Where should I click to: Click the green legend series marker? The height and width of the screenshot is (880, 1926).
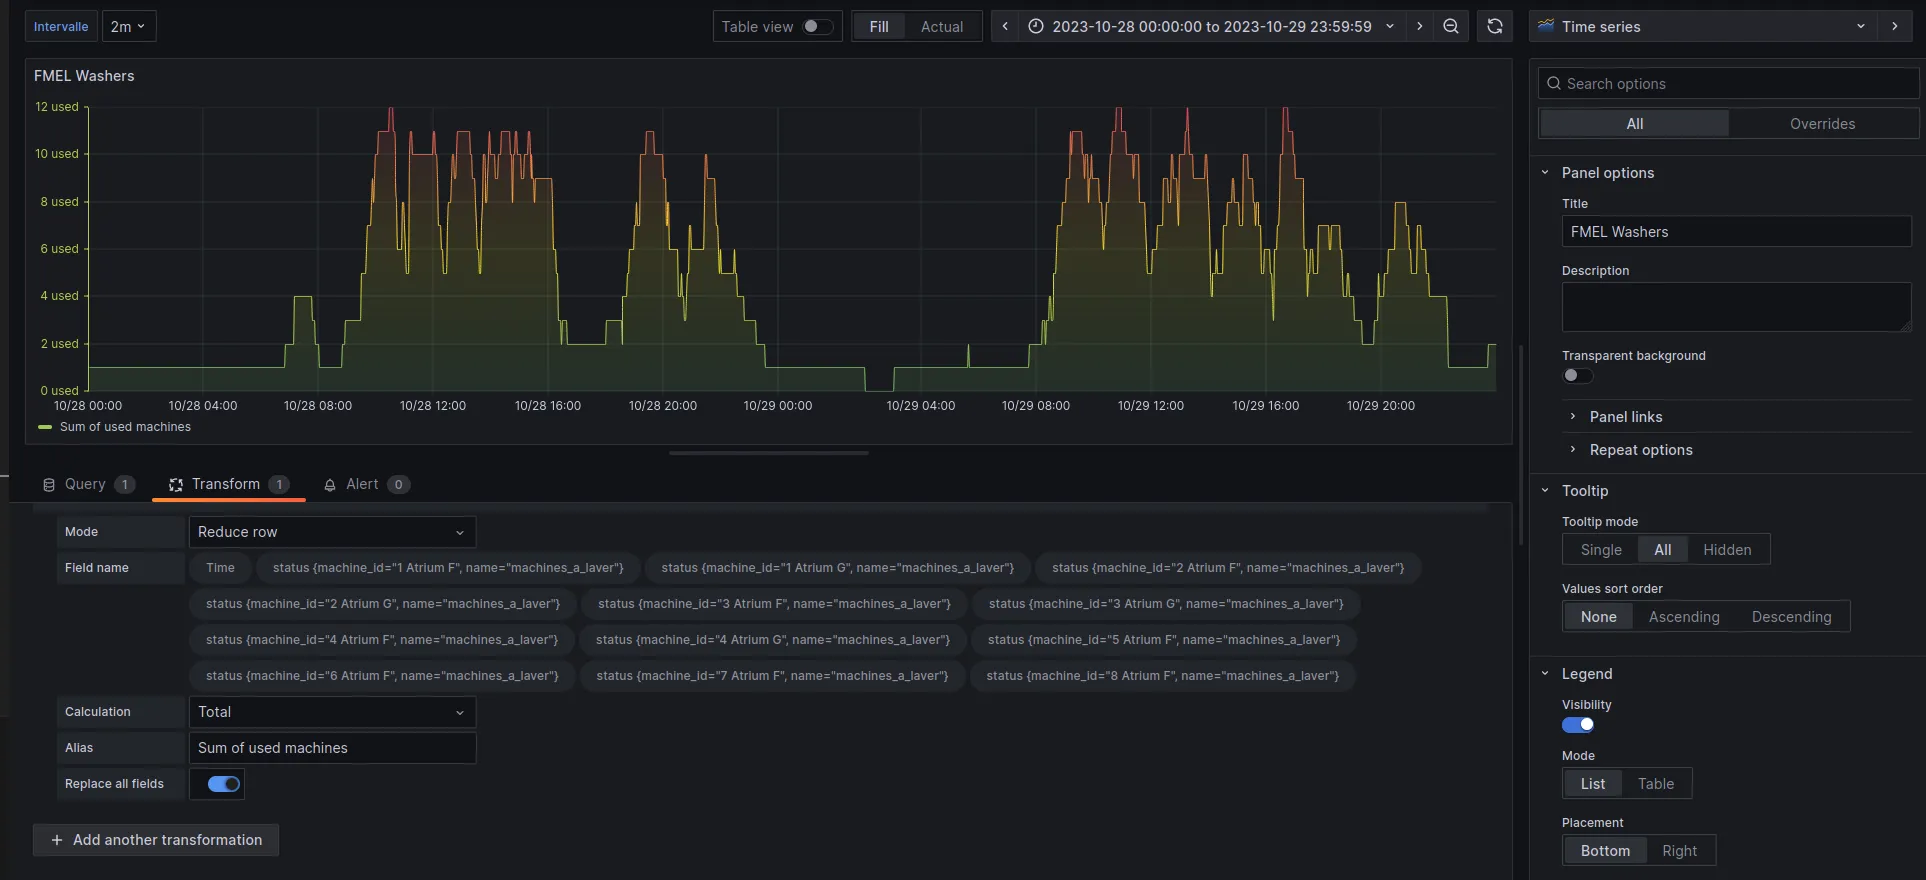click(x=45, y=427)
